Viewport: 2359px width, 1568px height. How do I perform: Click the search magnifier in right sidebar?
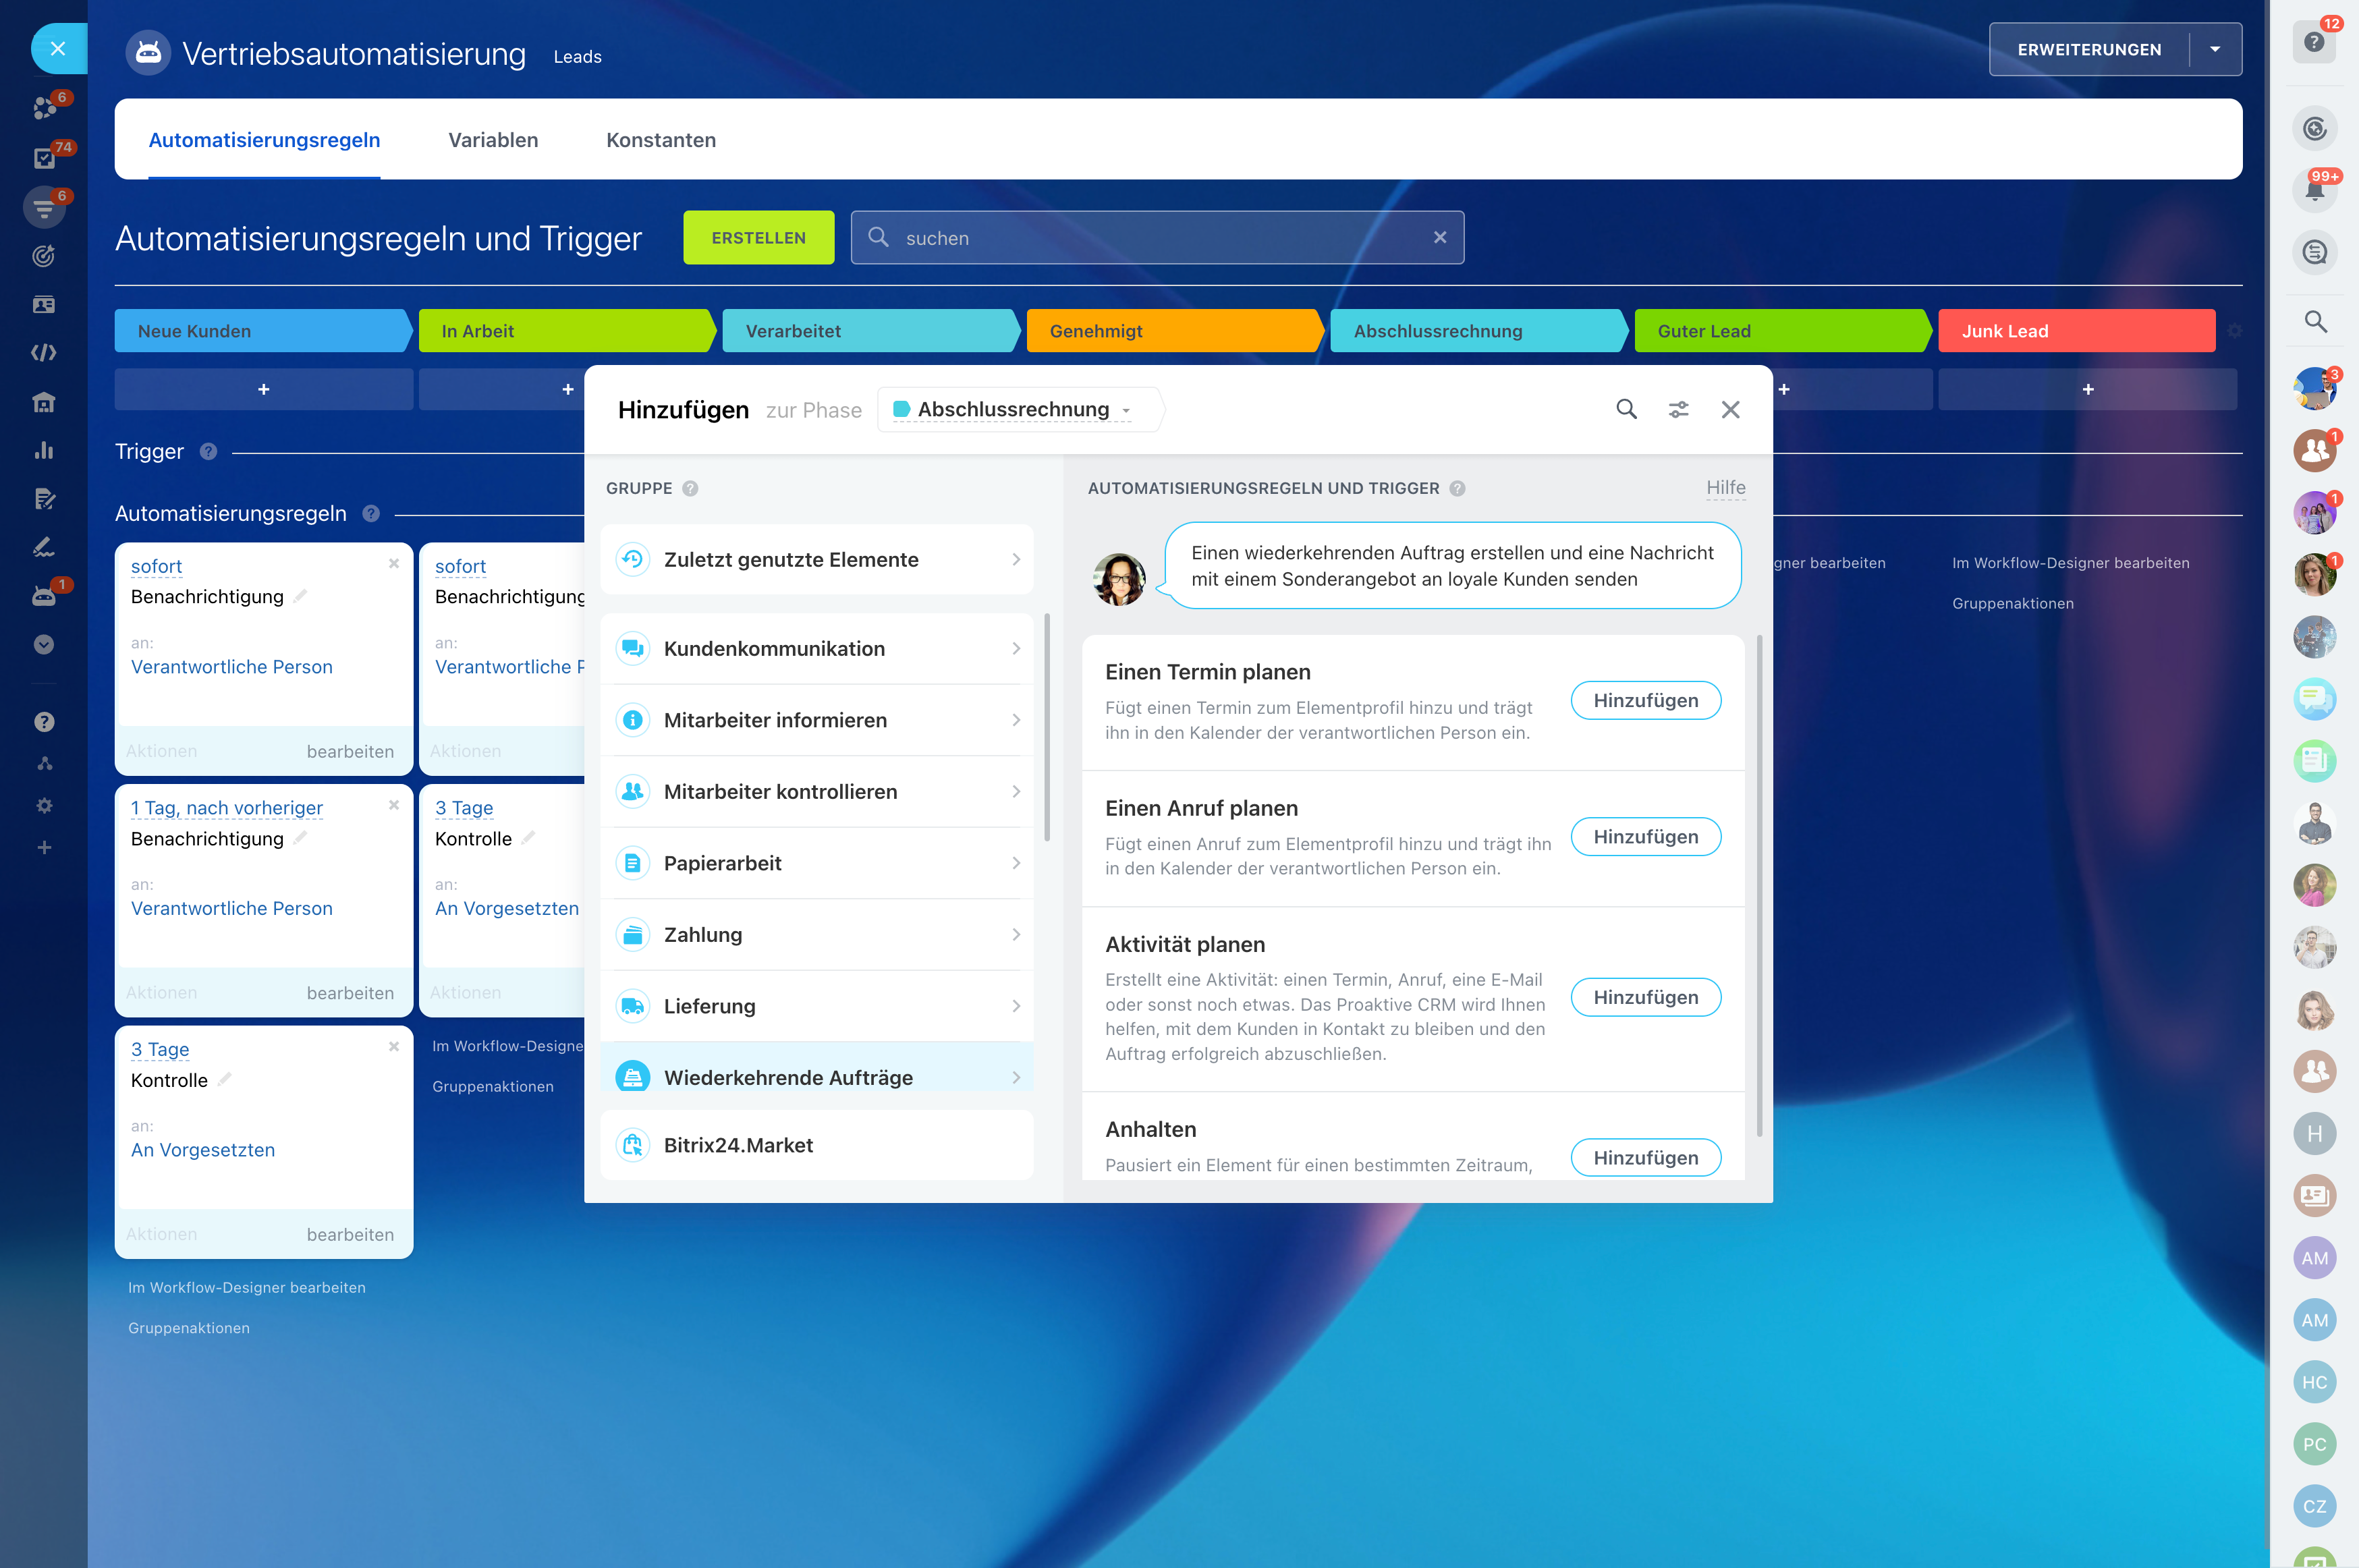coord(2314,322)
